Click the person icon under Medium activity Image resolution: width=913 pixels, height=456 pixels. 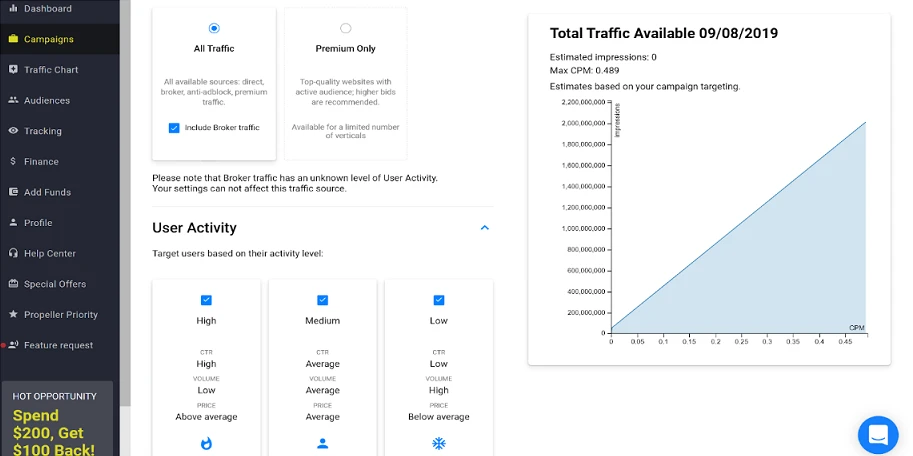(323, 444)
